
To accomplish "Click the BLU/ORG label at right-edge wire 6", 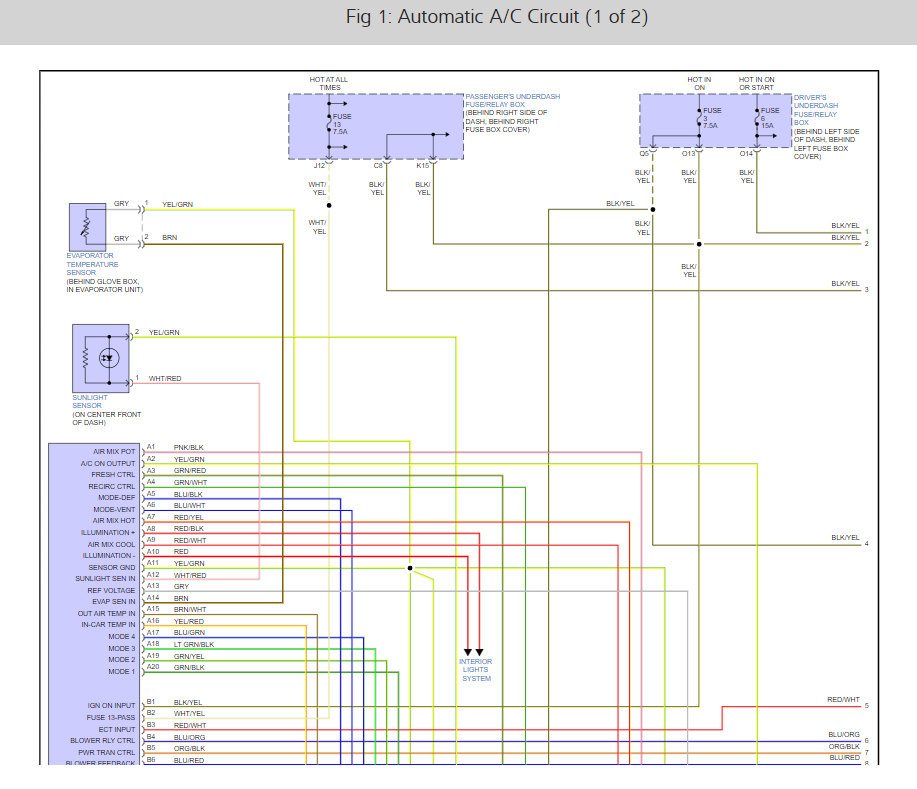I will (844, 734).
